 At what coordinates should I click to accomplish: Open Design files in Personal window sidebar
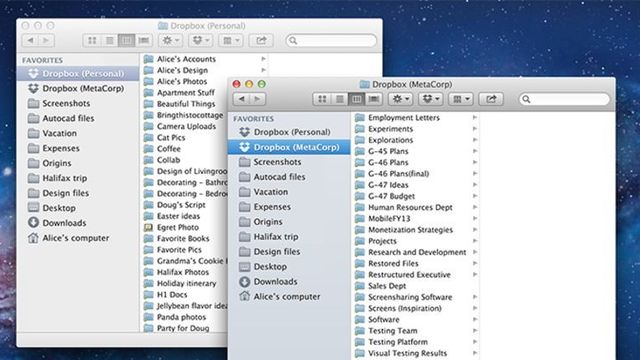pyautogui.click(x=78, y=193)
